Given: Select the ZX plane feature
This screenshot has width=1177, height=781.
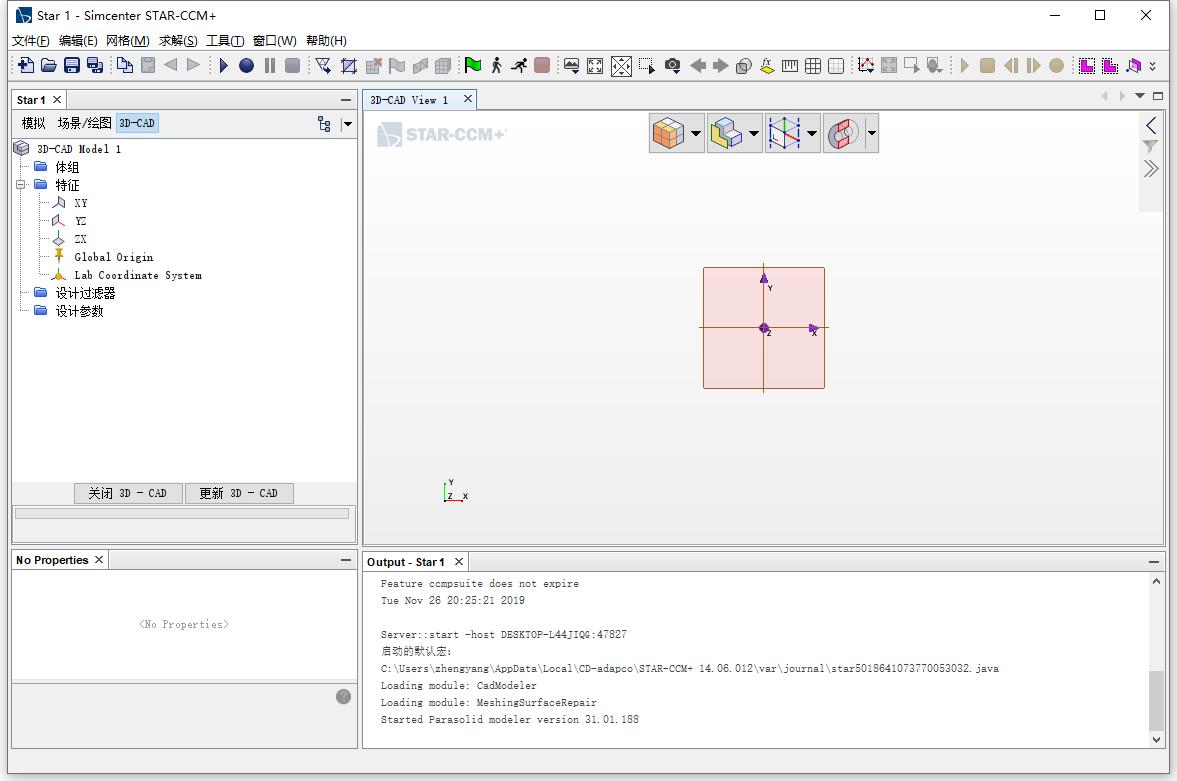Looking at the screenshot, I should click(x=80, y=239).
